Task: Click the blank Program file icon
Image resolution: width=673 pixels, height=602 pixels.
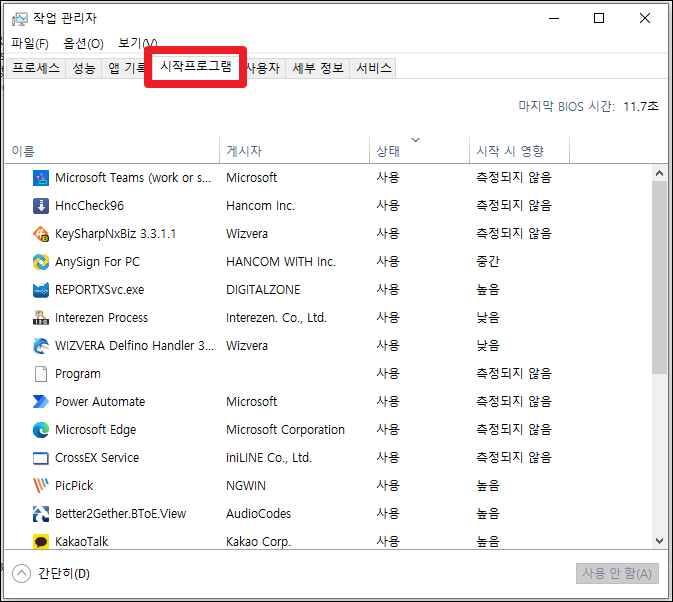Action: [x=41, y=374]
